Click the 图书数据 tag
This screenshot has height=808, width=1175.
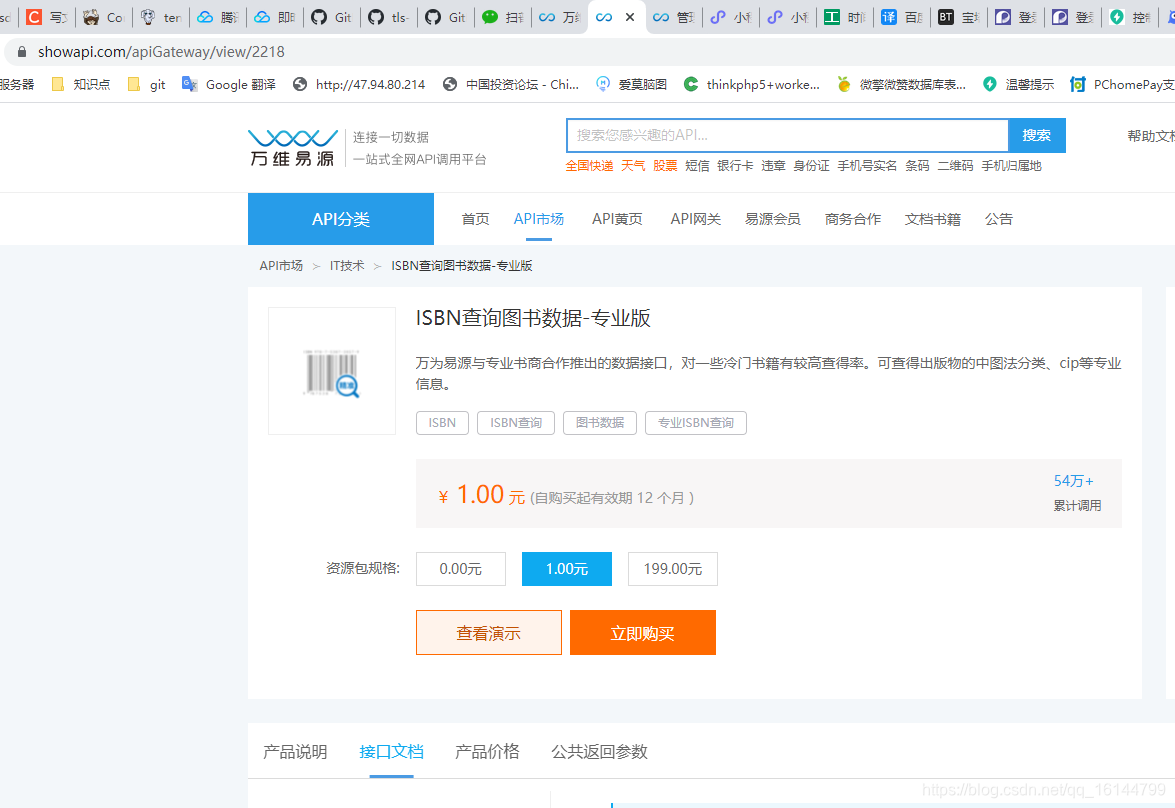(599, 423)
